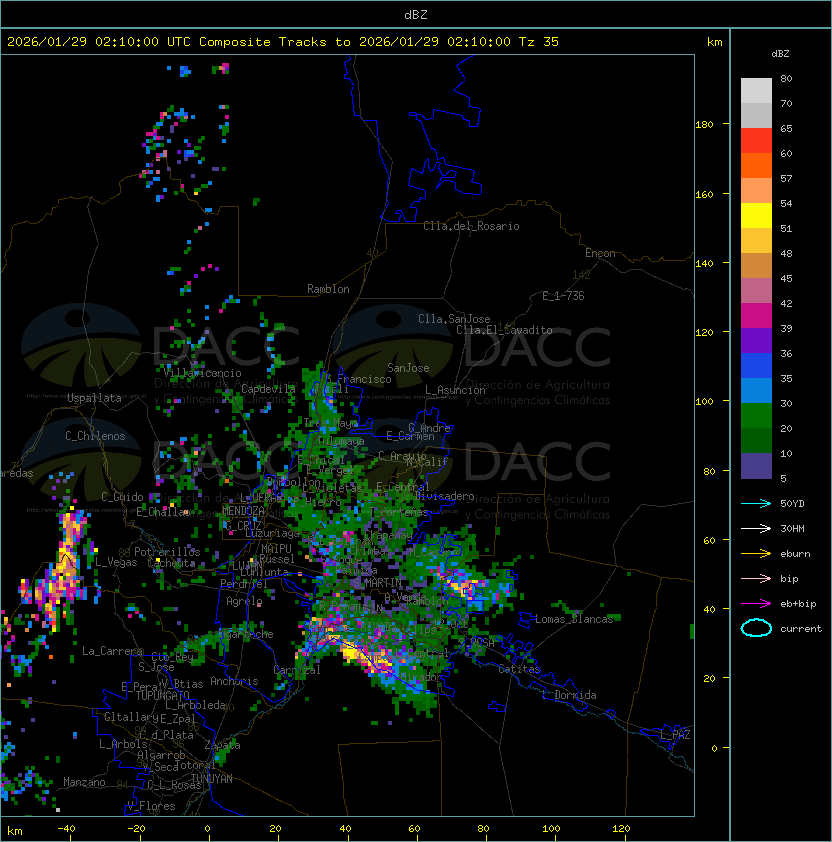Image resolution: width=832 pixels, height=842 pixels.
Task: Click the 'Lomas_Blancas' map label
Action: 574,619
